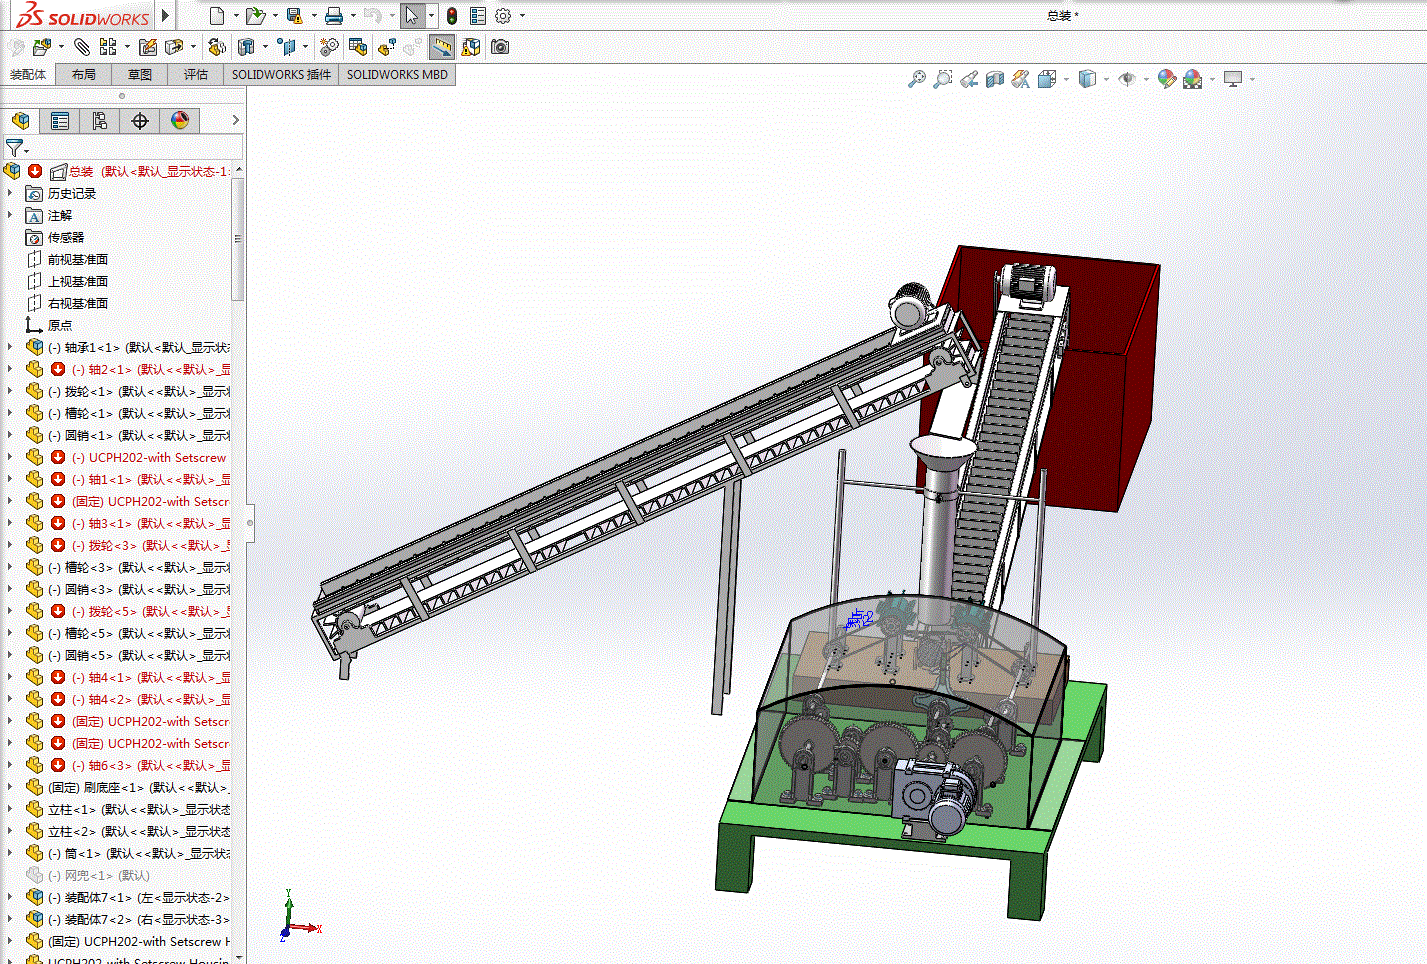1427x964 pixels.
Task: Open the Save dropdown arrow
Action: coord(314,16)
